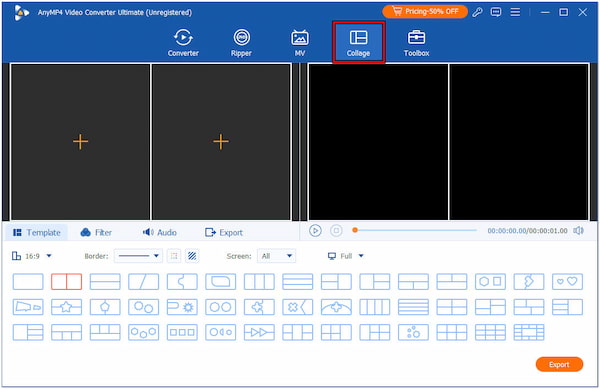Viewport: 600px width, 389px height.
Task: Toggle the preview volume speaker icon
Action: pos(578,231)
